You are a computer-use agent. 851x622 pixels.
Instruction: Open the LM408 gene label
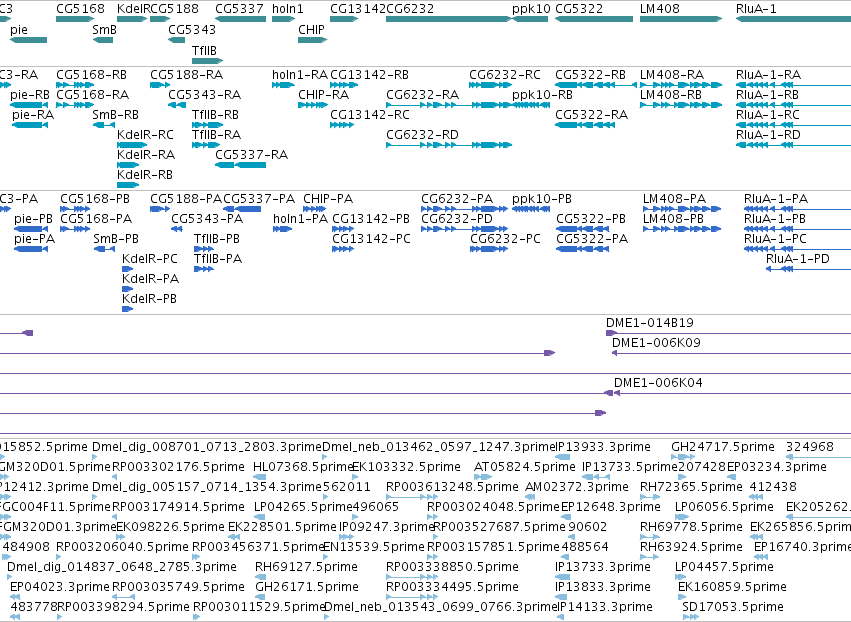[659, 9]
